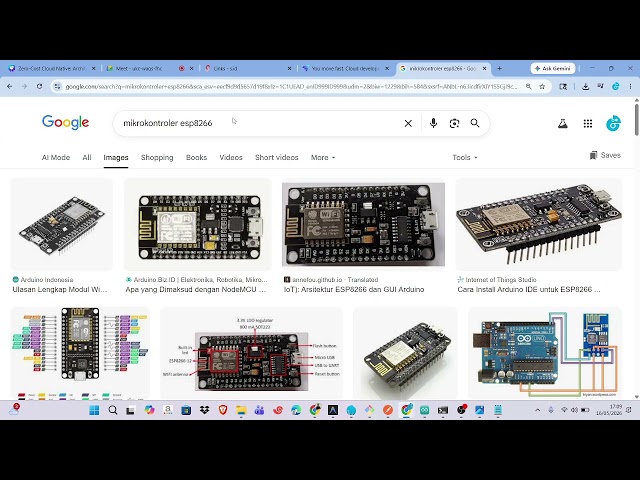Open the browser downloads icon
Image resolution: width=640 pixels, height=480 pixels.
click(585, 87)
